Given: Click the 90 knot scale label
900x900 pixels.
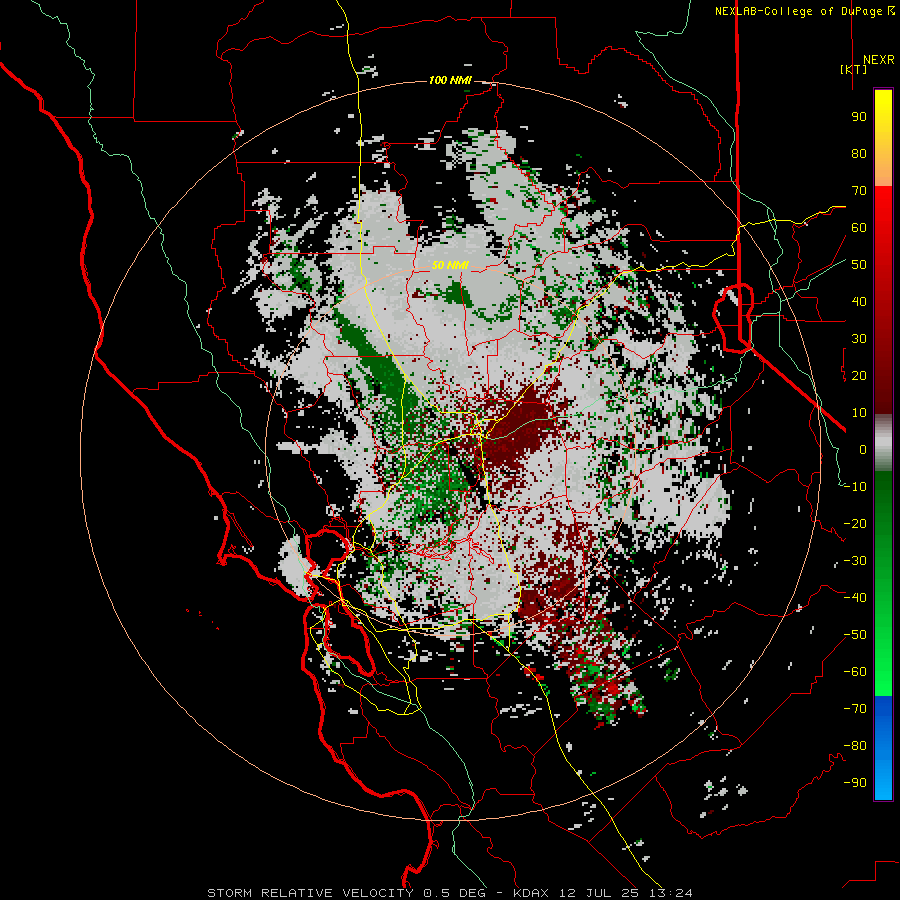Looking at the screenshot, I should pos(859,117).
